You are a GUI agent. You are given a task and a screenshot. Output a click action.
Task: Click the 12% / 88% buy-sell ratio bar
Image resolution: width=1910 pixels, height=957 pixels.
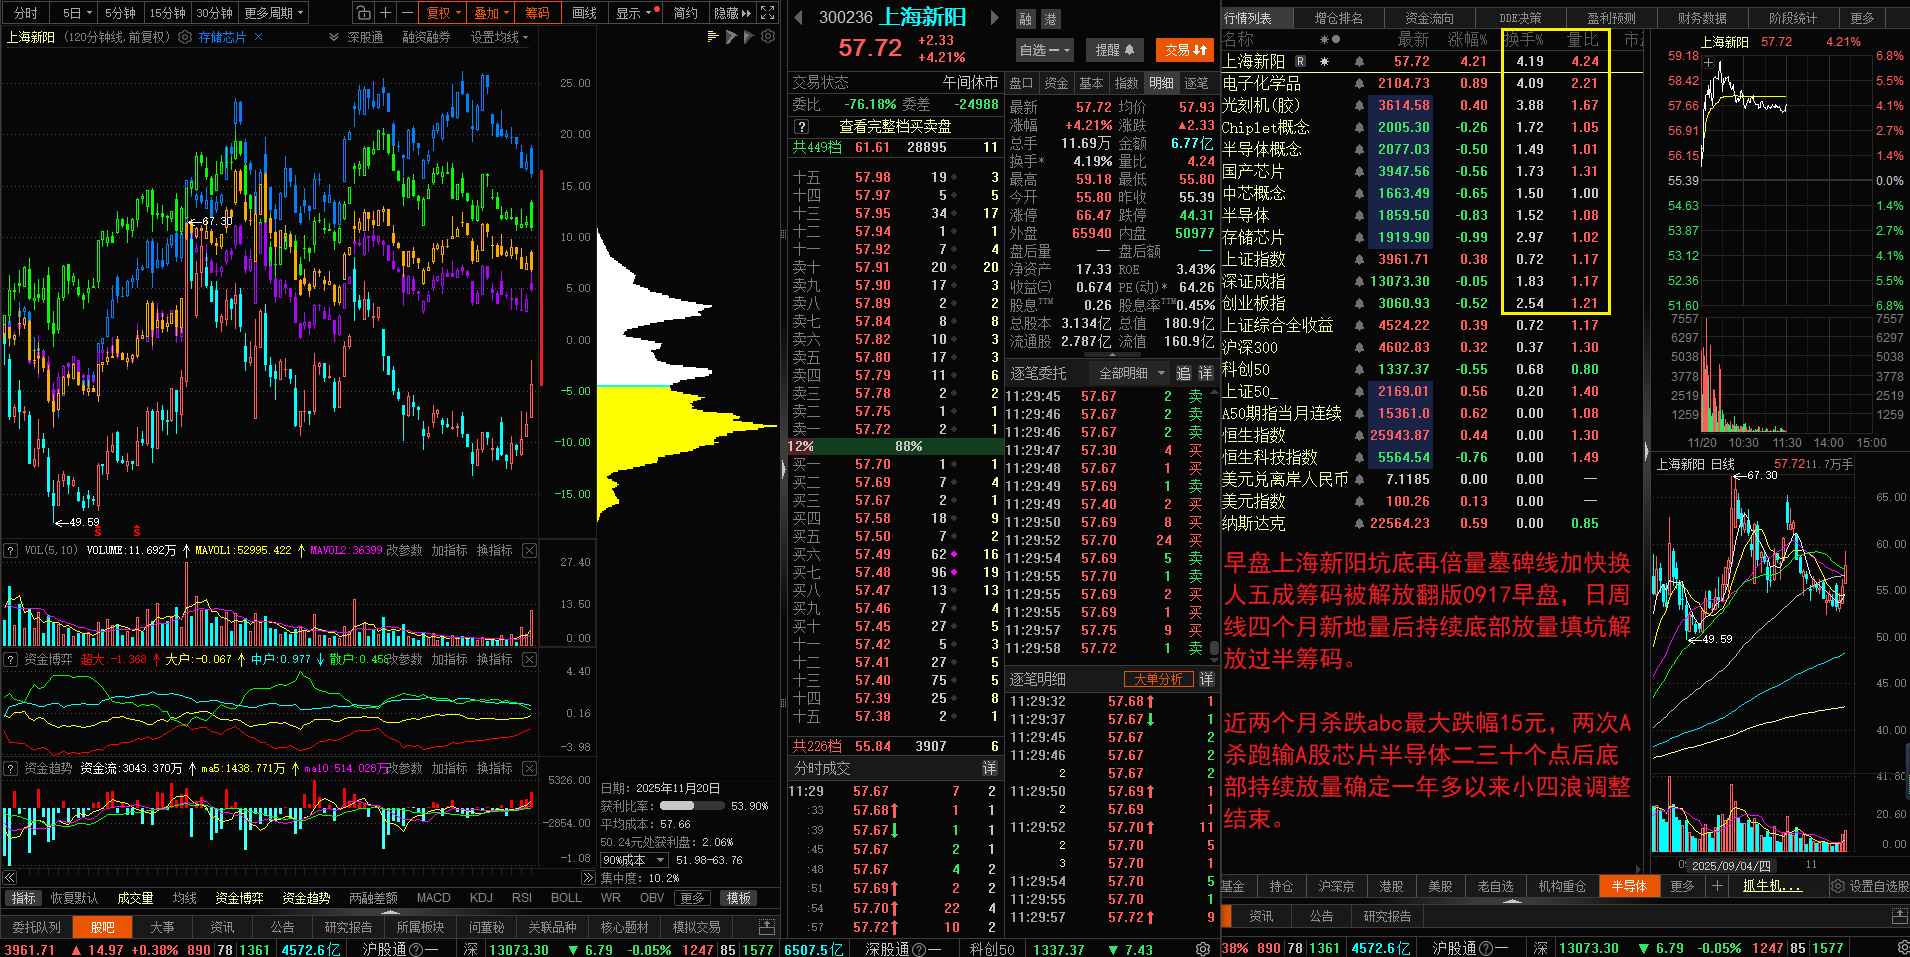tap(895, 446)
